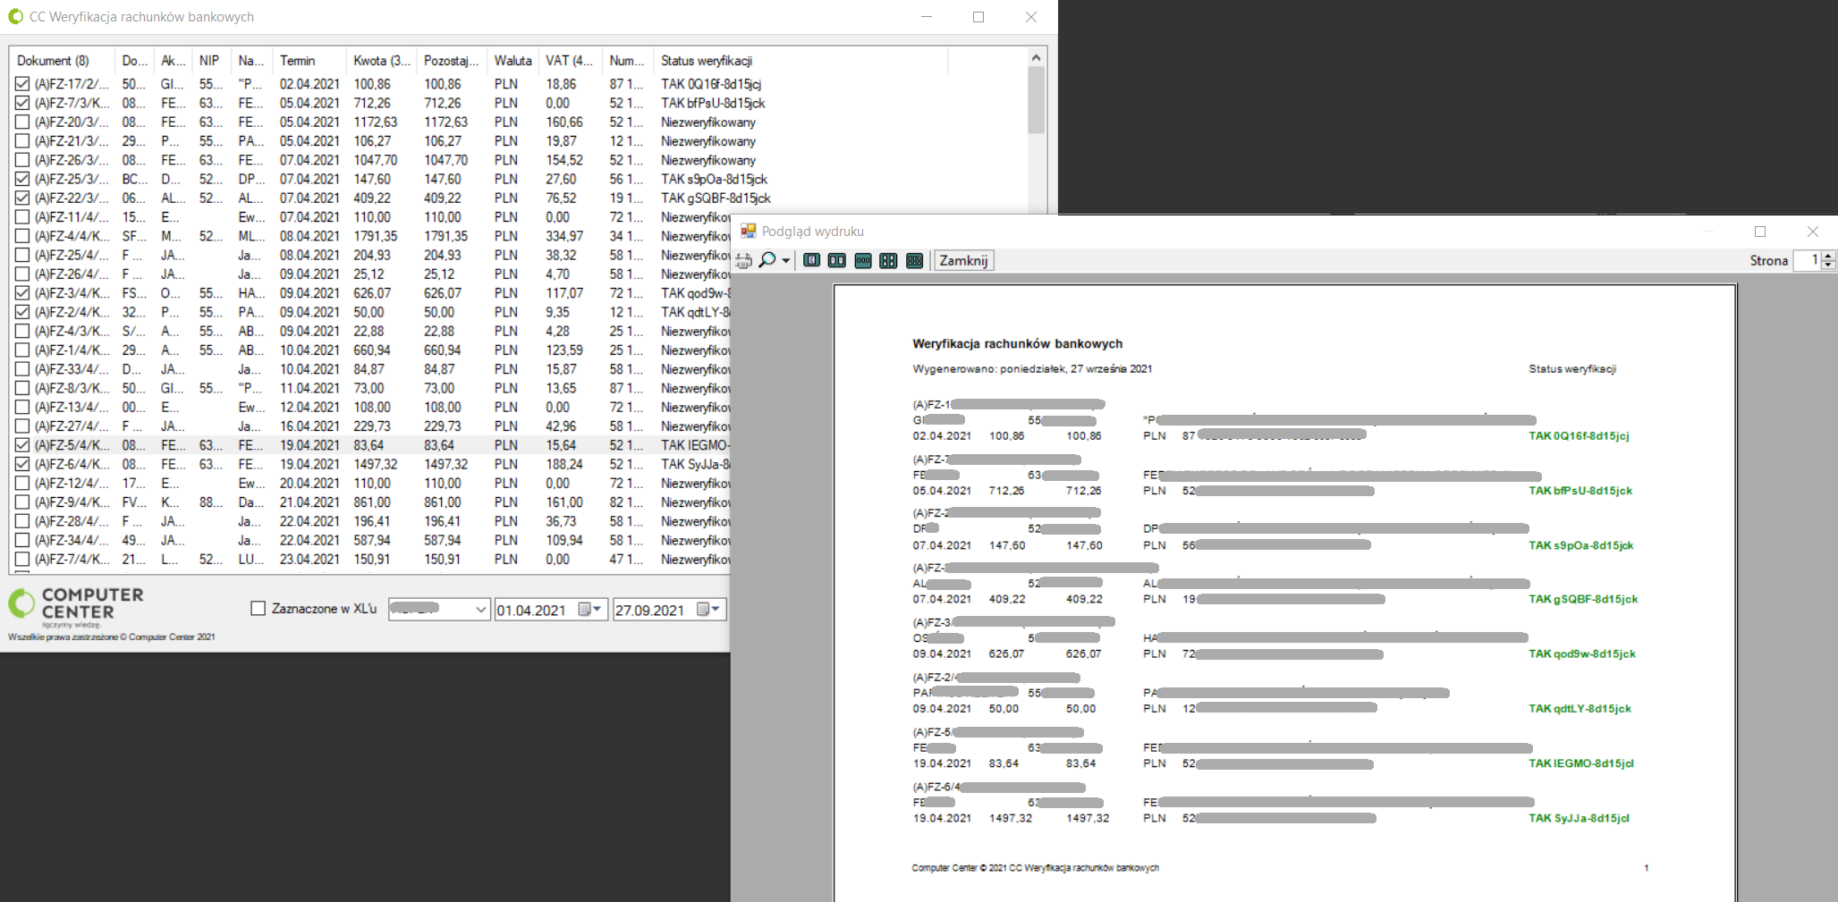Sort by the Termin column header
The width and height of the screenshot is (1838, 902).
[309, 61]
